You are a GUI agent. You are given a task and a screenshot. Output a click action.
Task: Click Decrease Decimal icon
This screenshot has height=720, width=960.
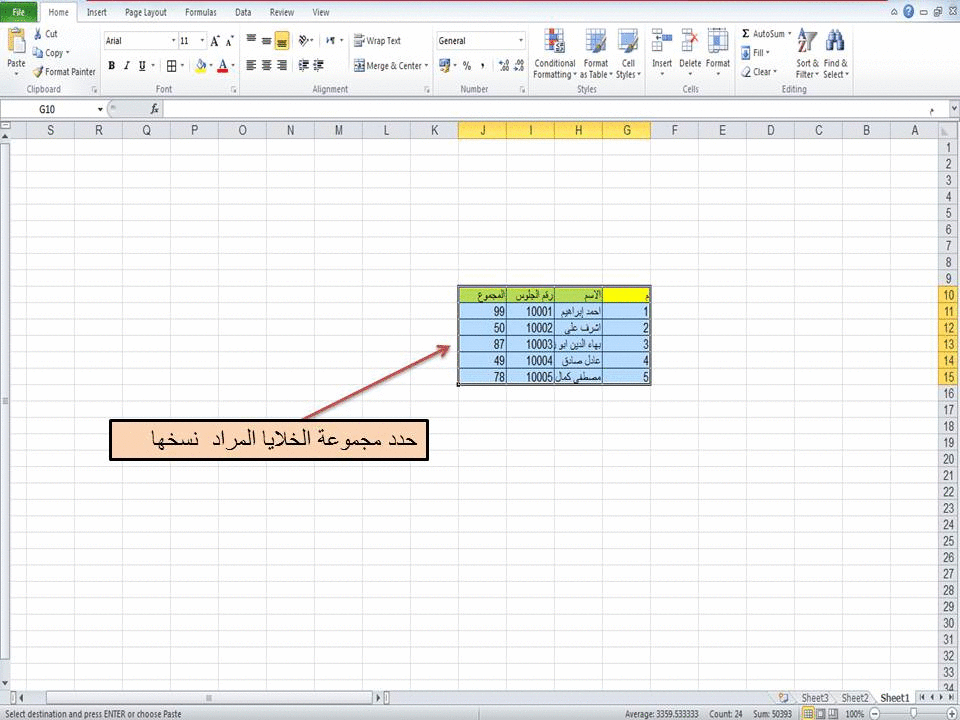tap(519, 66)
